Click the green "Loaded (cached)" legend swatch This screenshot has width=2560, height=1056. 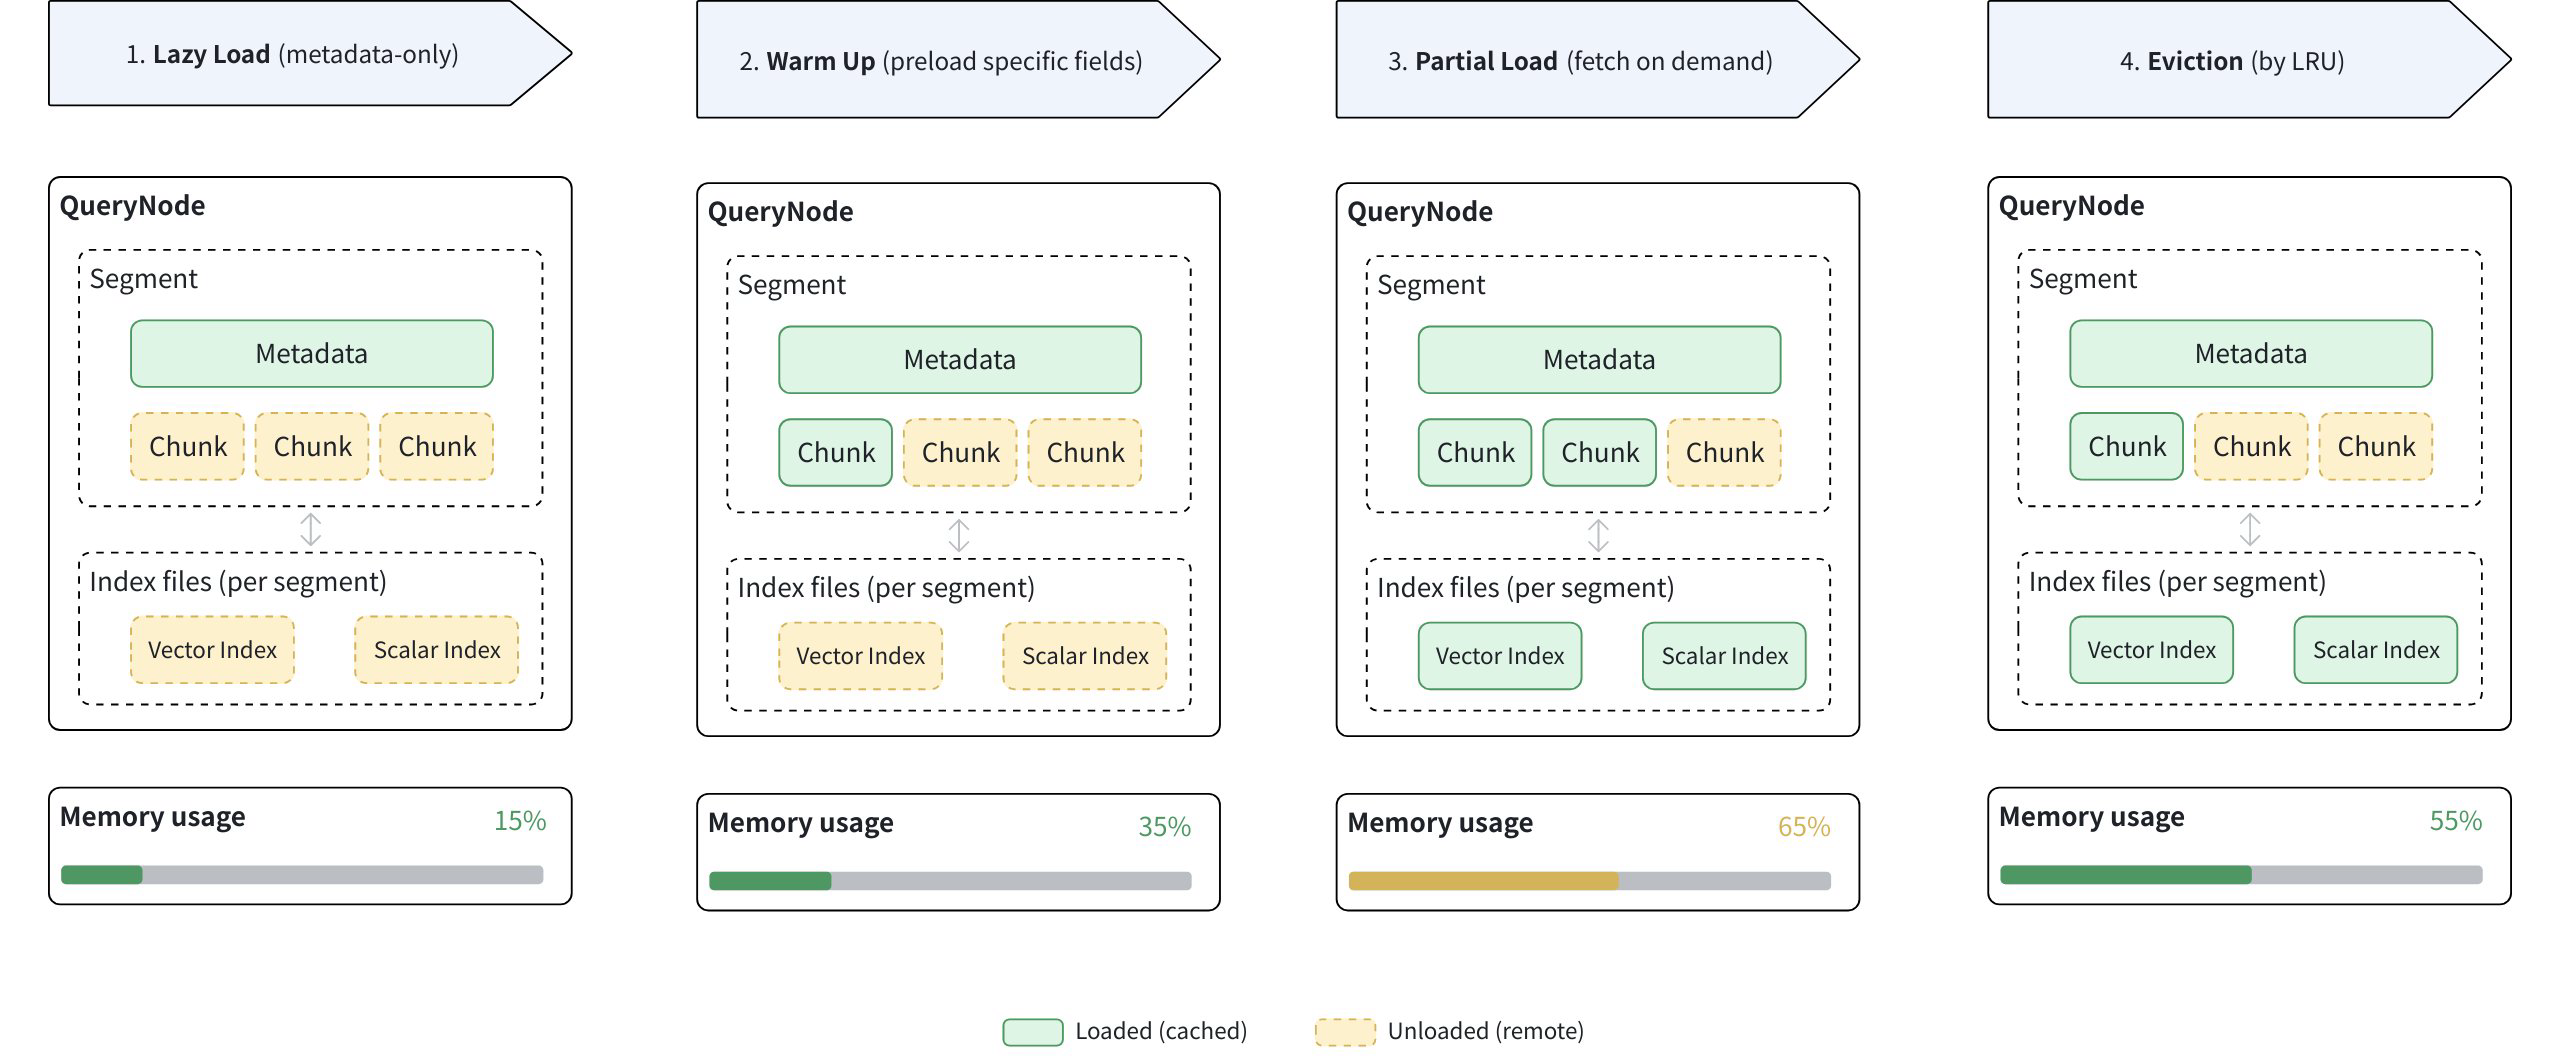click(x=1032, y=1032)
